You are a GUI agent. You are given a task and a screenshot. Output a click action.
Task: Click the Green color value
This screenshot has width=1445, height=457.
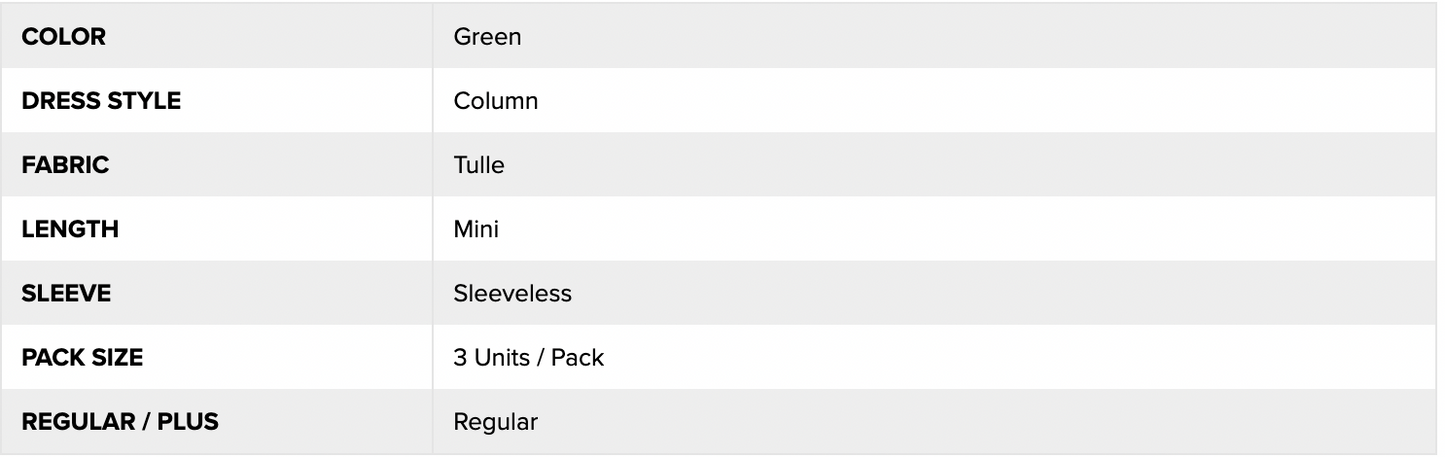[487, 37]
